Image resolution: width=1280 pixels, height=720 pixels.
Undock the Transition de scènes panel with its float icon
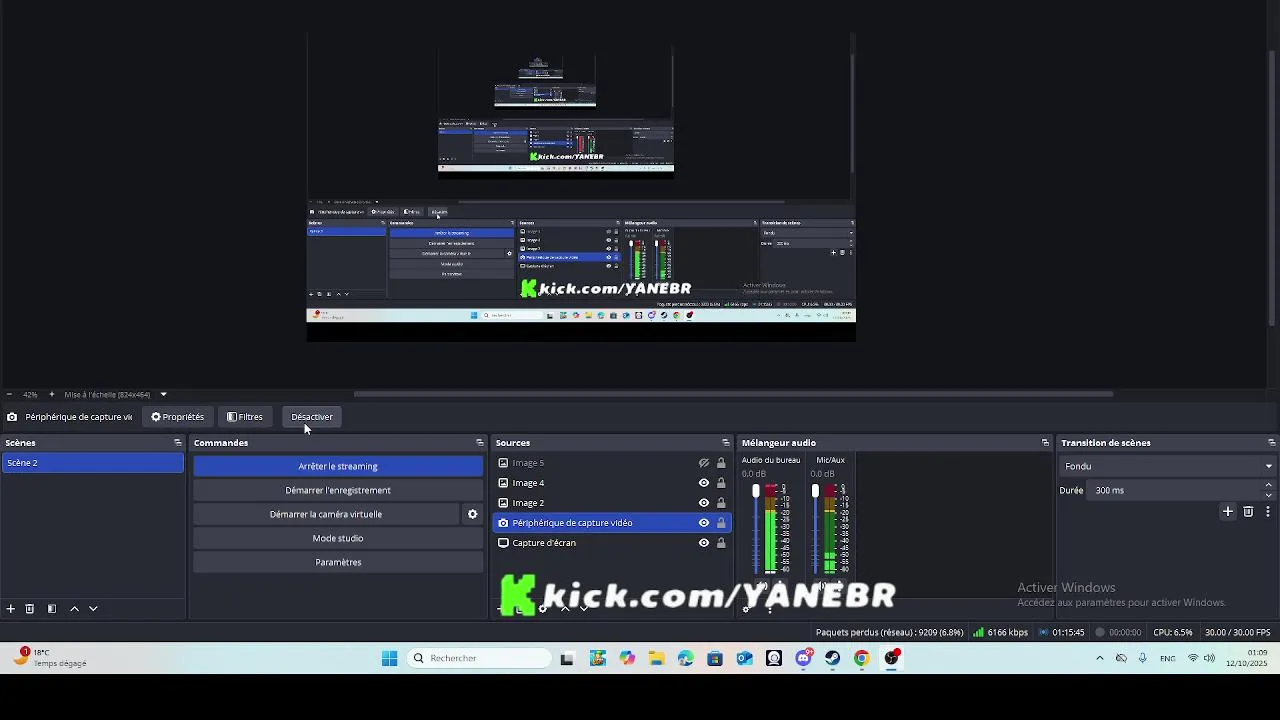1272,443
